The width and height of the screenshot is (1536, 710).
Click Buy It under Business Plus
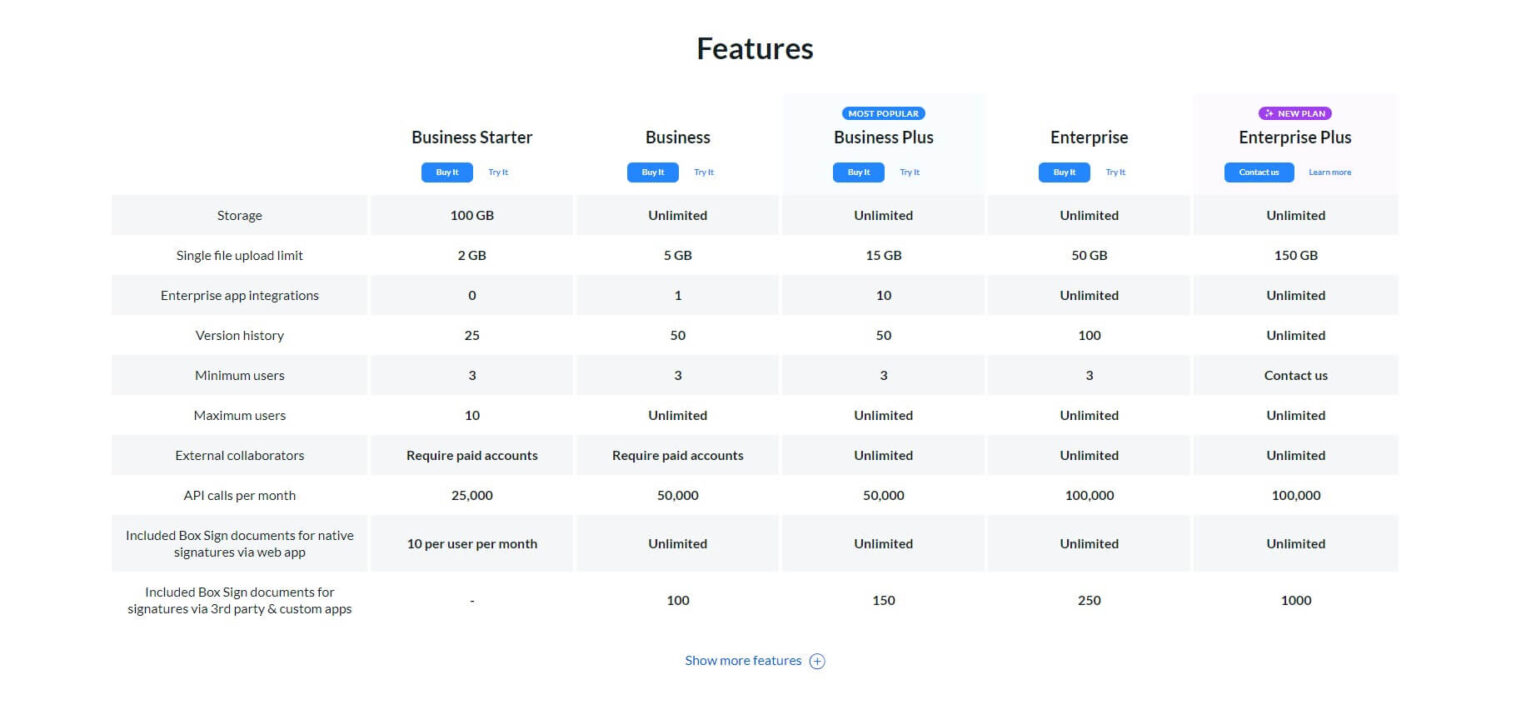pyautogui.click(x=858, y=172)
